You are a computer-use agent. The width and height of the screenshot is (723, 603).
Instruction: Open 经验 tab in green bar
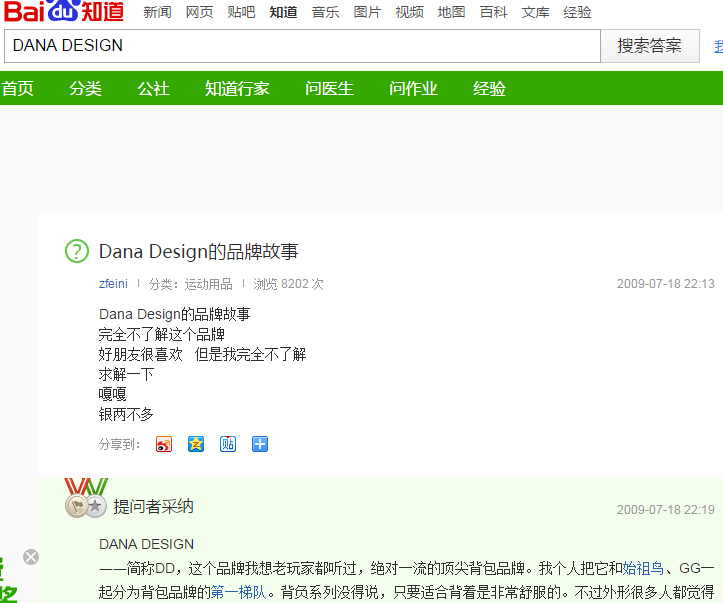489,88
